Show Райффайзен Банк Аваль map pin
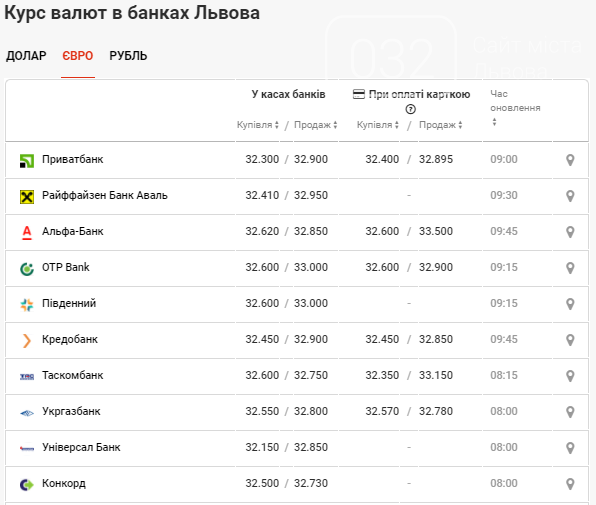 tap(570, 196)
